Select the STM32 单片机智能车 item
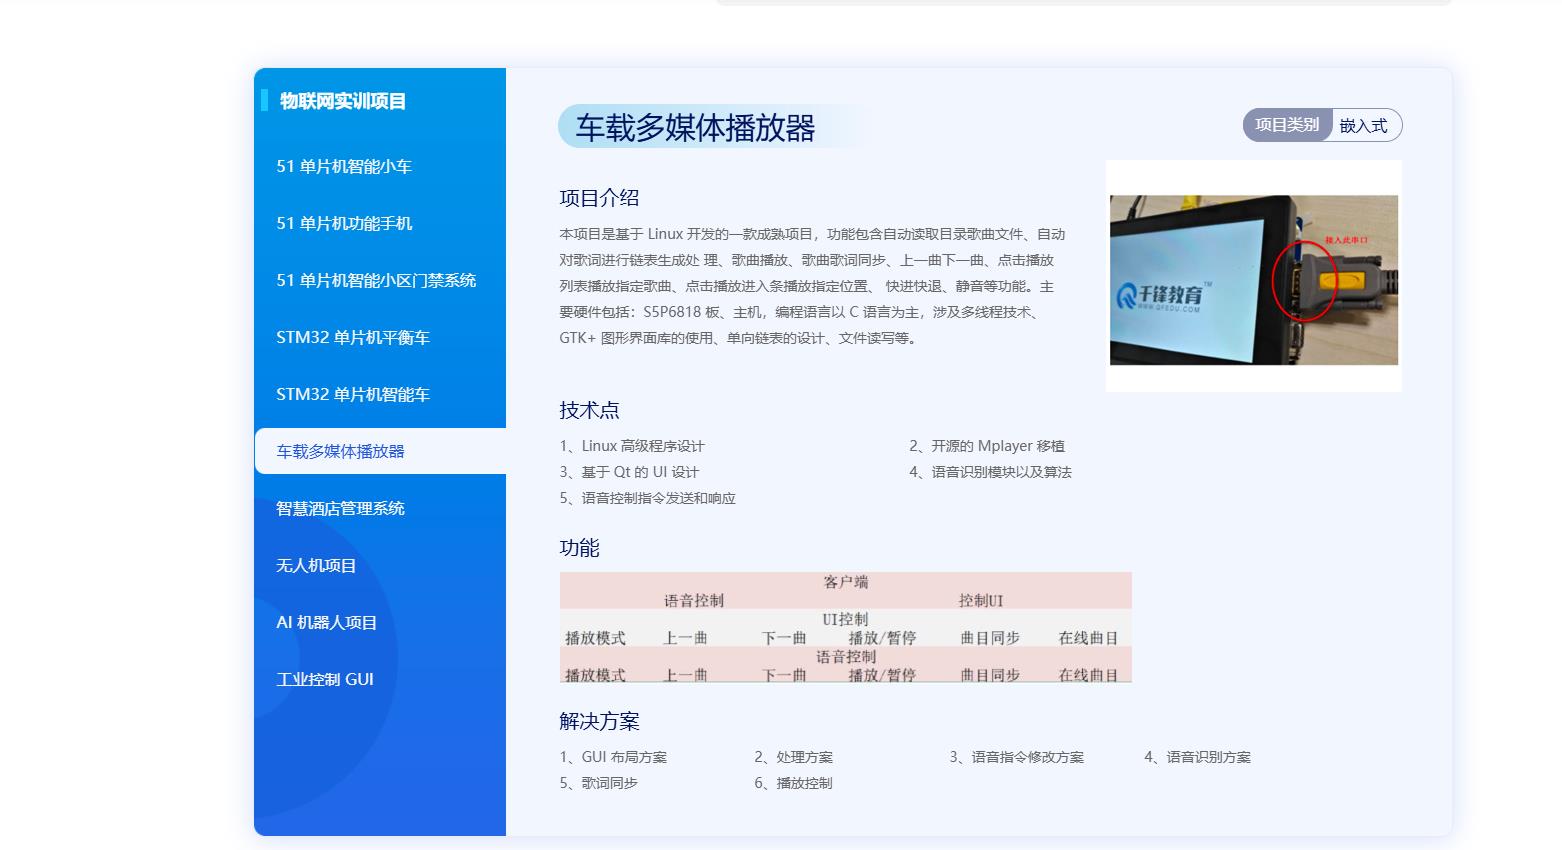Image resolution: width=1562 pixels, height=850 pixels. pos(353,395)
